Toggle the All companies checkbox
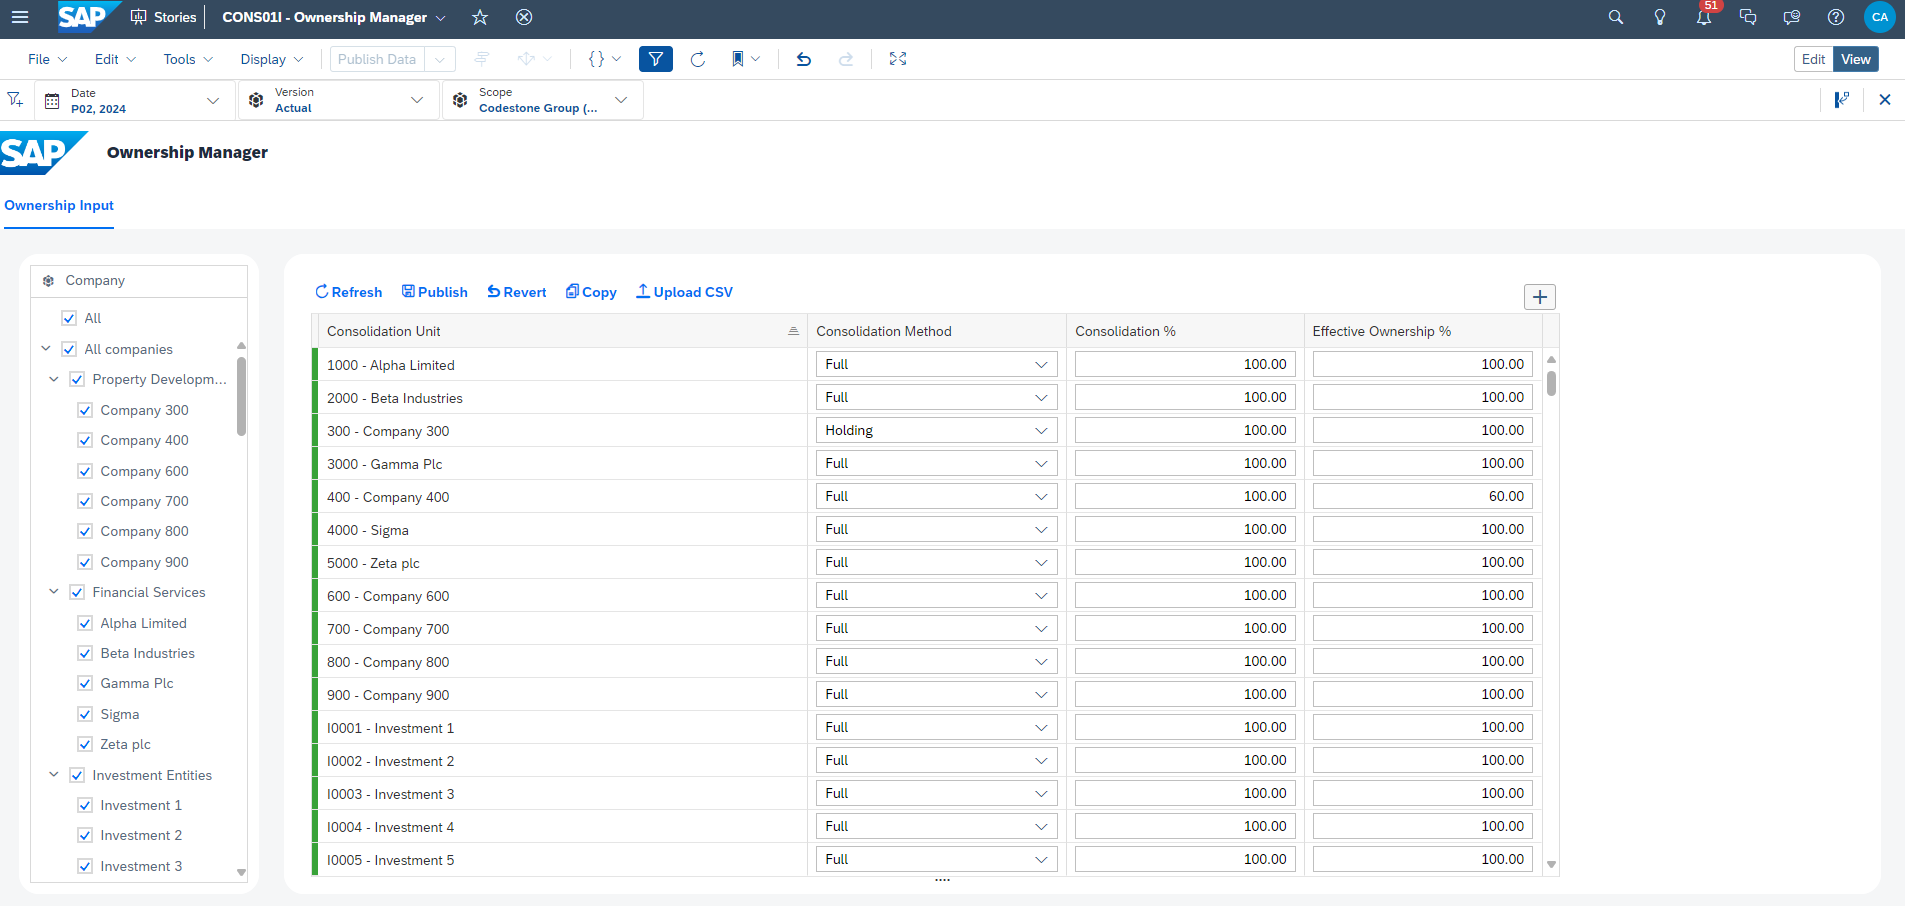 [69, 349]
